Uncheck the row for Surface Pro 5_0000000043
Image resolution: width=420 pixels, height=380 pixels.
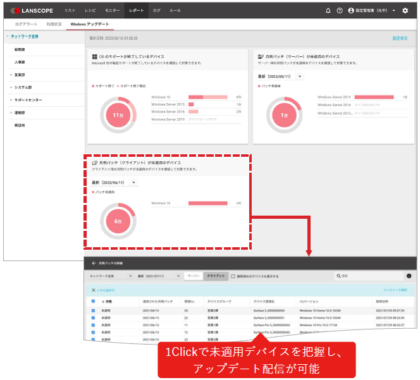click(93, 333)
